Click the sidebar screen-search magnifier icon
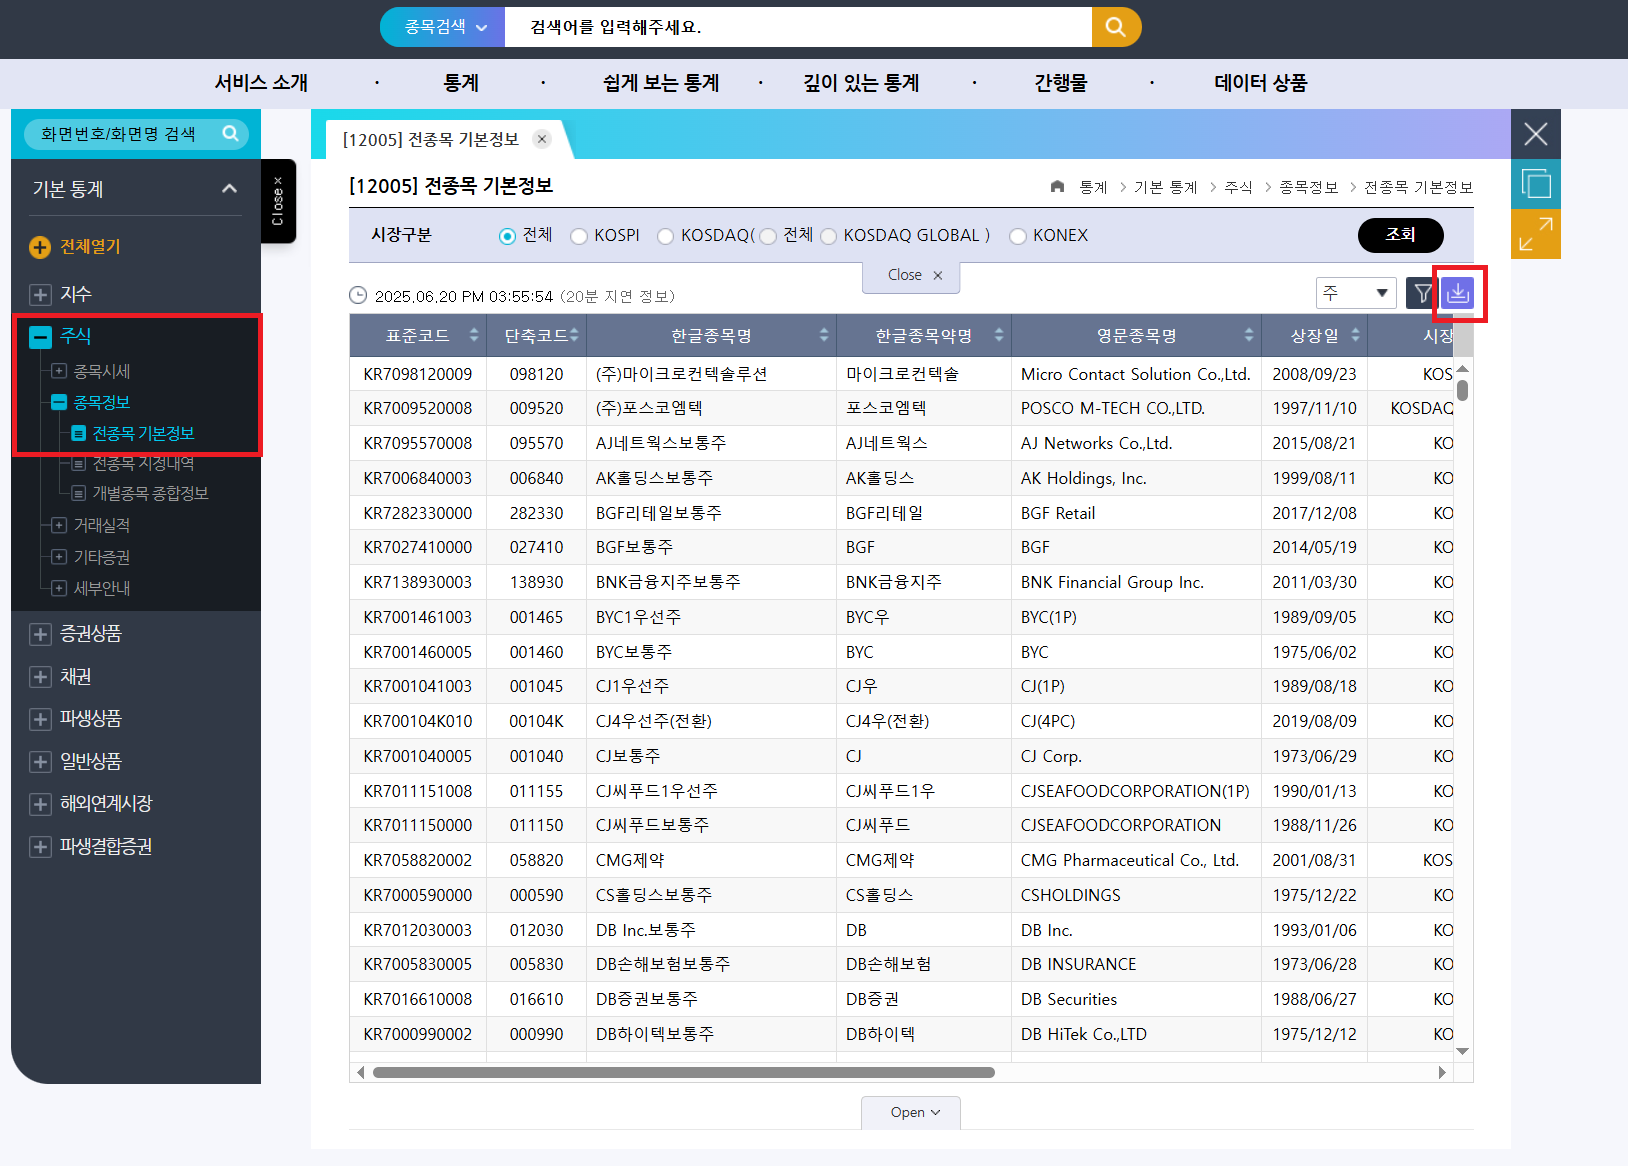This screenshot has height=1166, width=1628. point(231,134)
